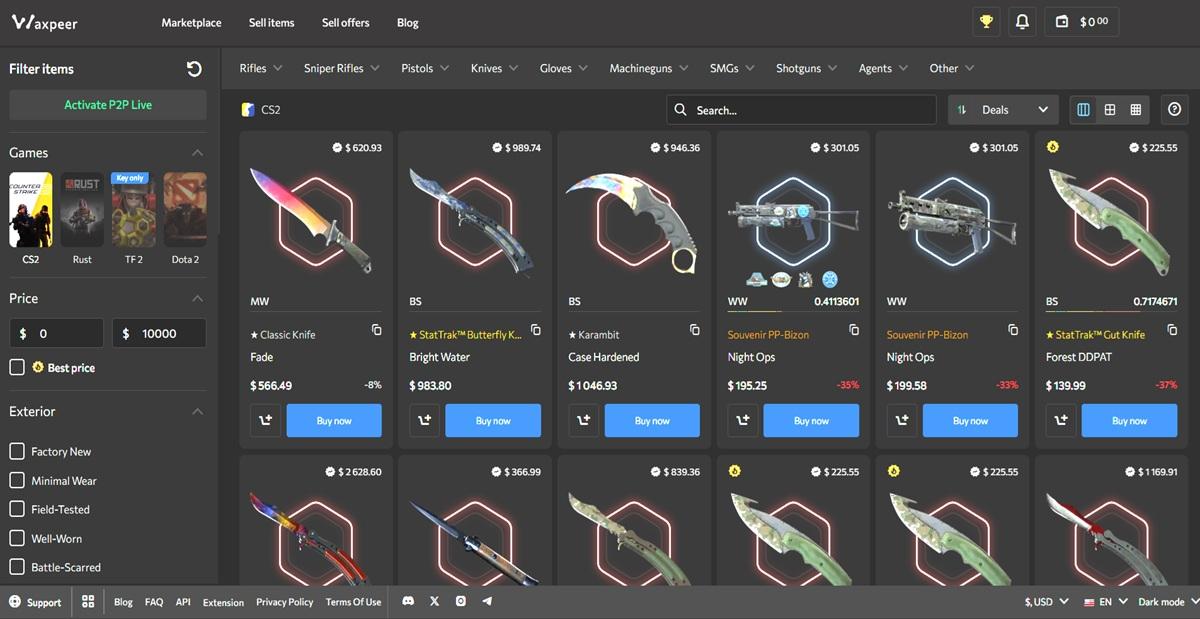Add the $199.58 PP-Bizon to cart
Viewport: 1200px width, 619px height.
[x=901, y=421]
